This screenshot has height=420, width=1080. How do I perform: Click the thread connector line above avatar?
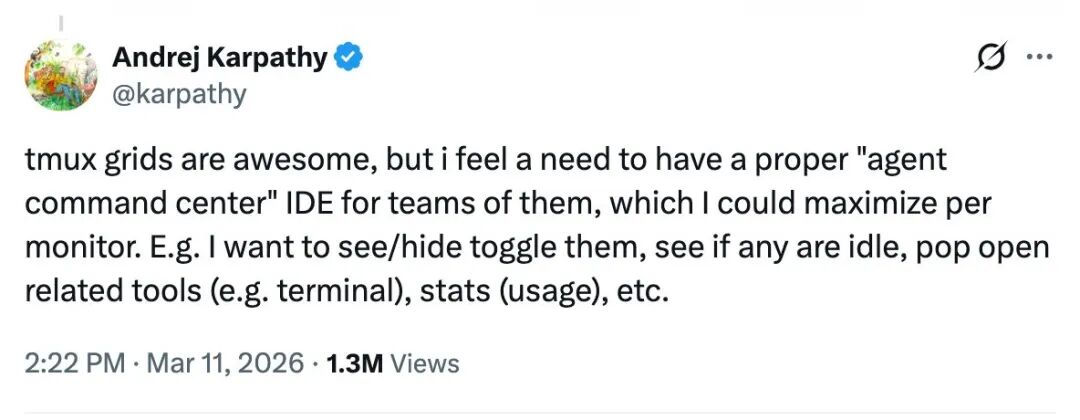click(x=63, y=24)
